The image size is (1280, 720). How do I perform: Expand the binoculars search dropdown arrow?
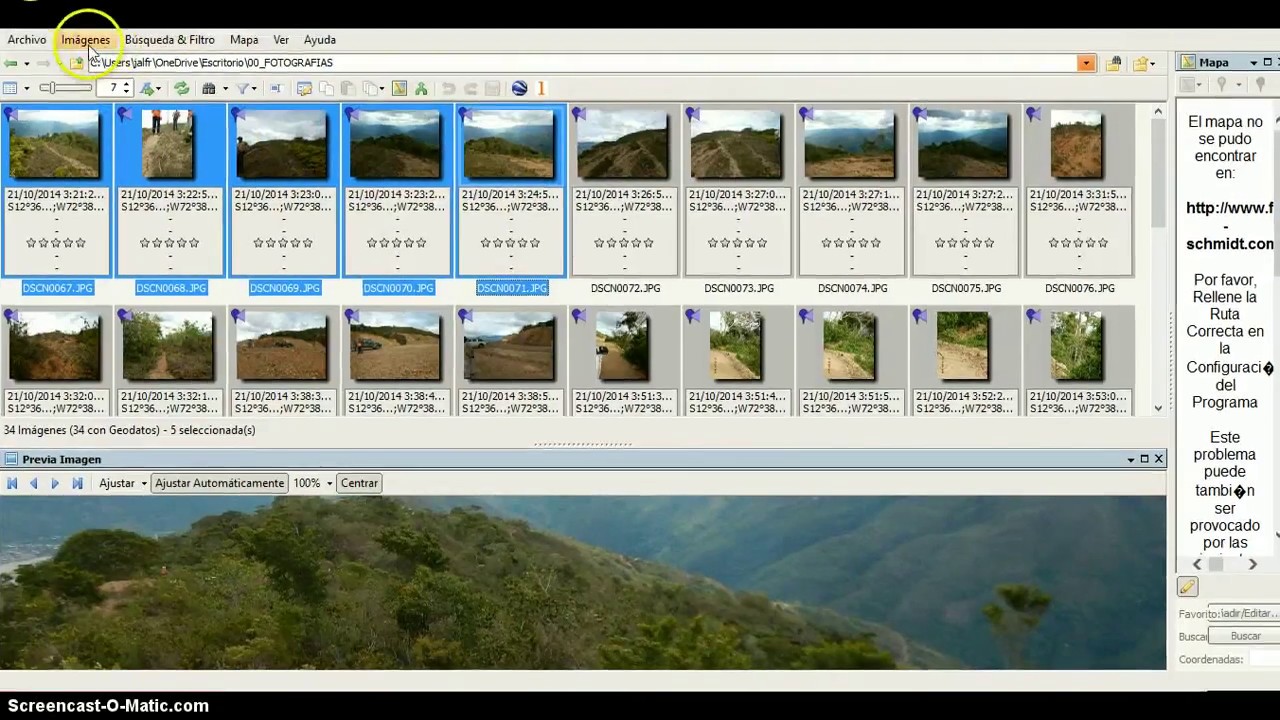tap(225, 88)
